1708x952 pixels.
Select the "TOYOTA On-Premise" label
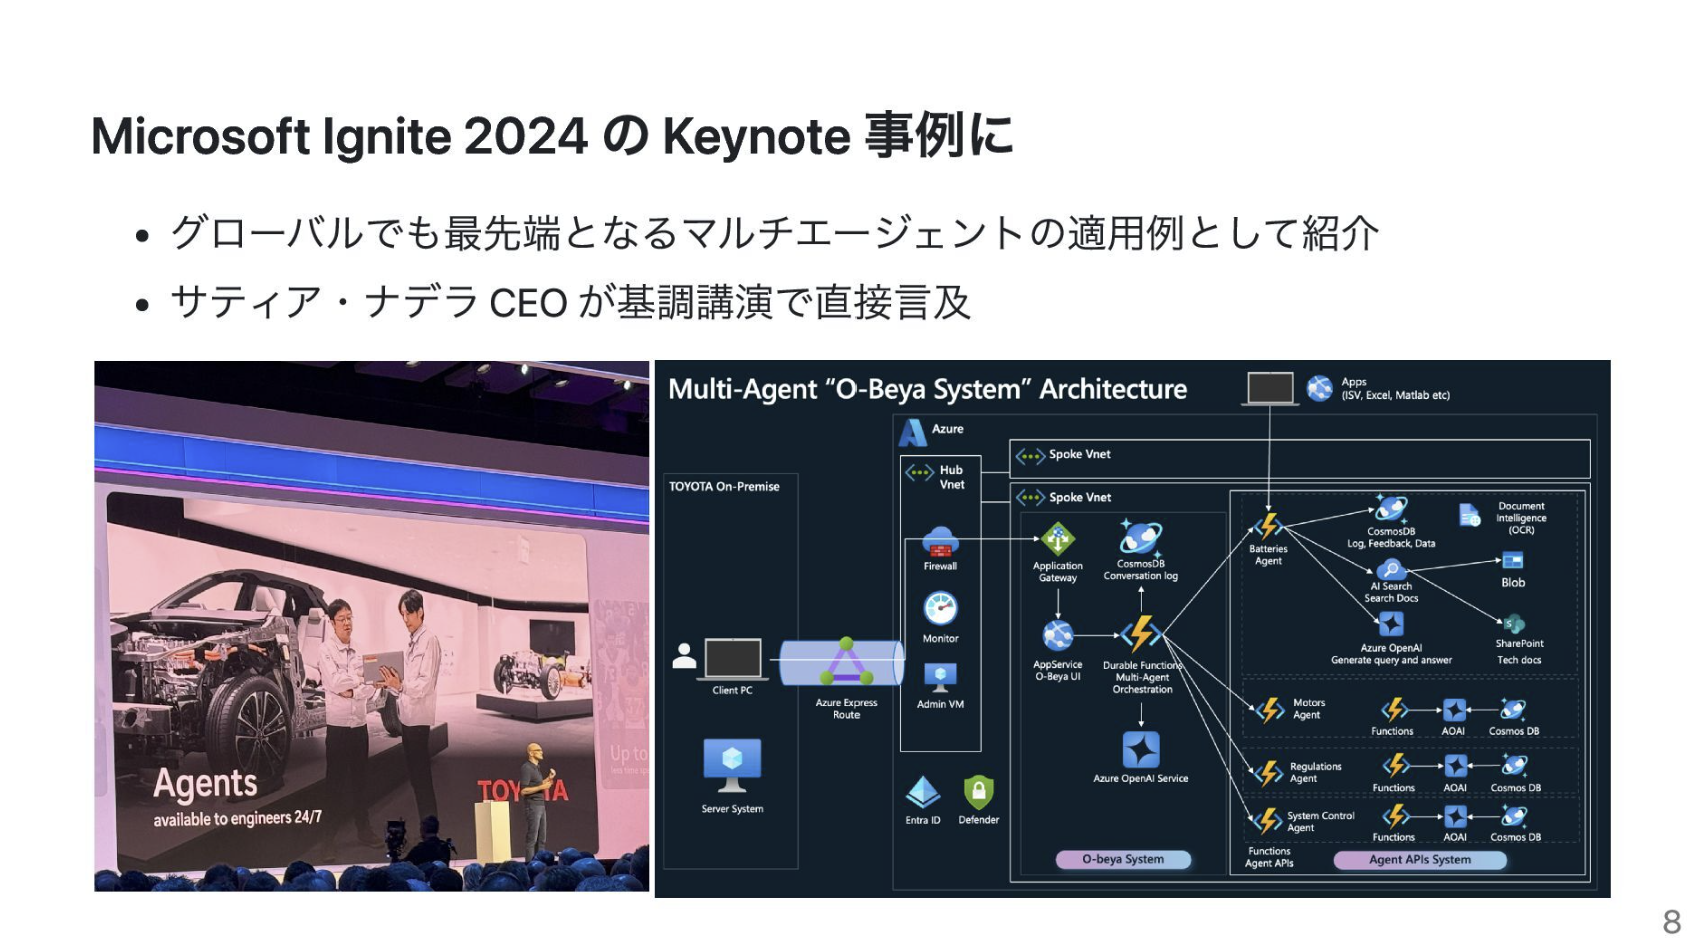click(724, 487)
